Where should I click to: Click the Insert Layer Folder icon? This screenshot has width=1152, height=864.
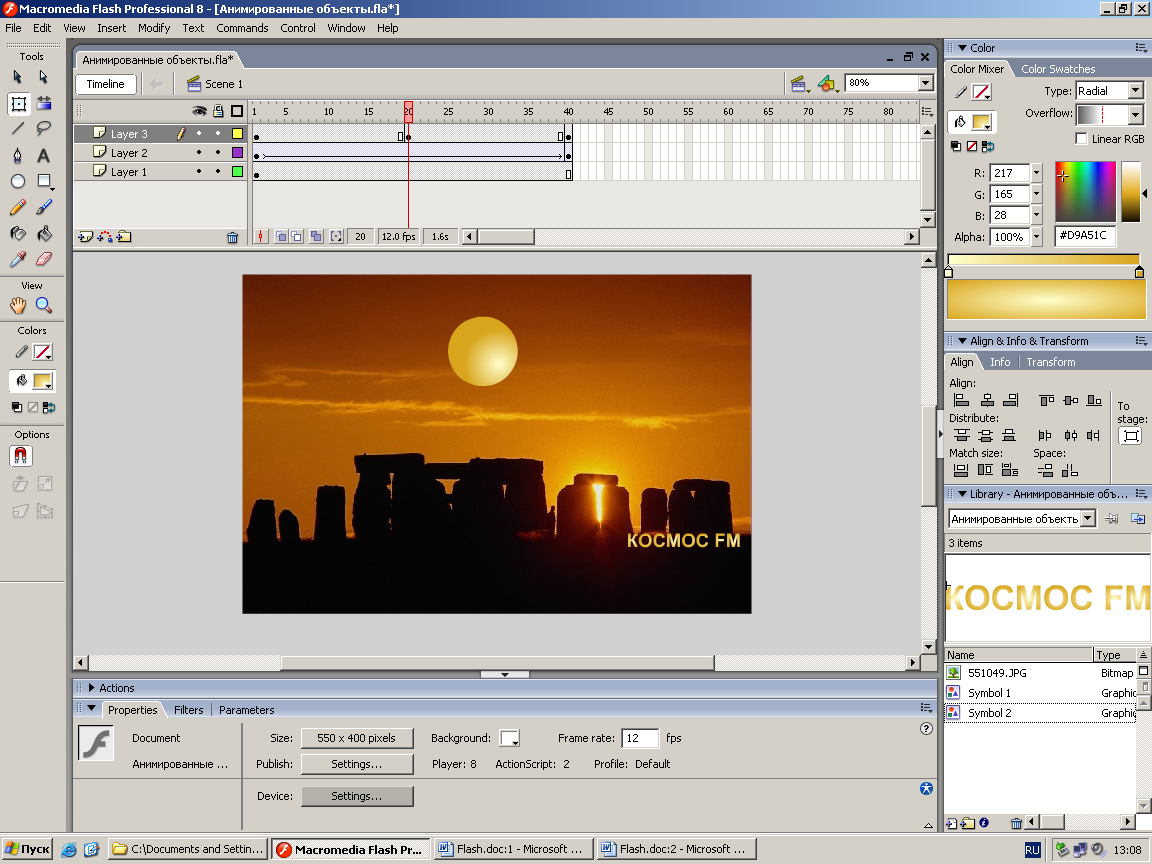click(124, 237)
